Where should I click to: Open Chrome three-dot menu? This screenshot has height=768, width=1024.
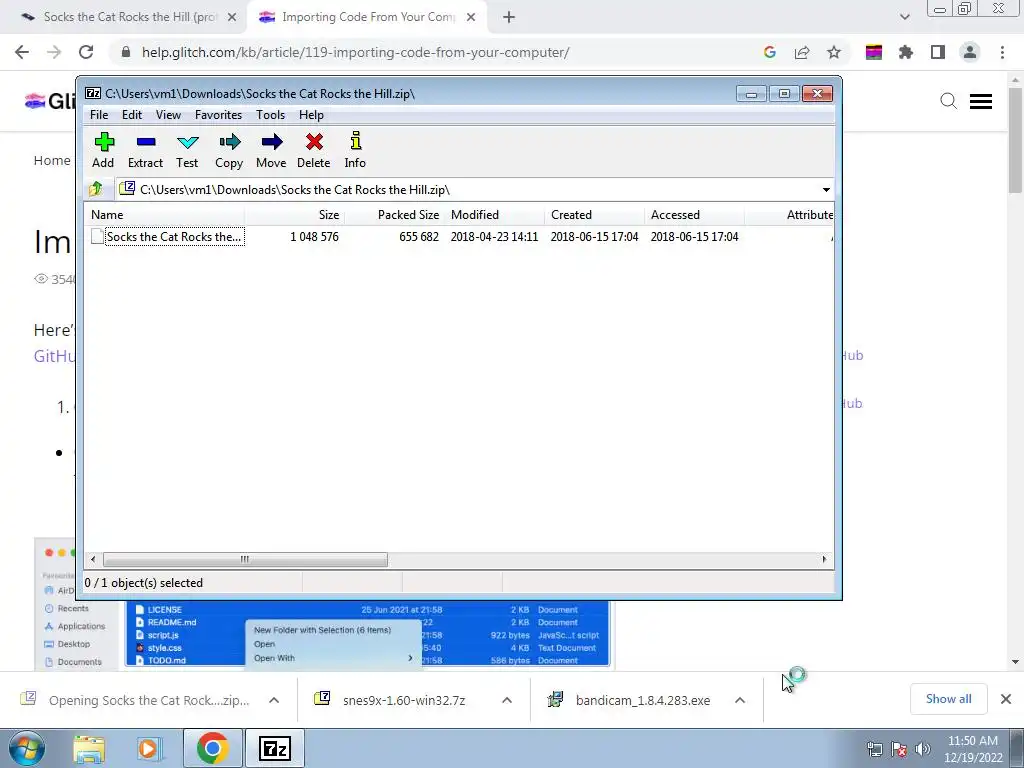[1002, 52]
